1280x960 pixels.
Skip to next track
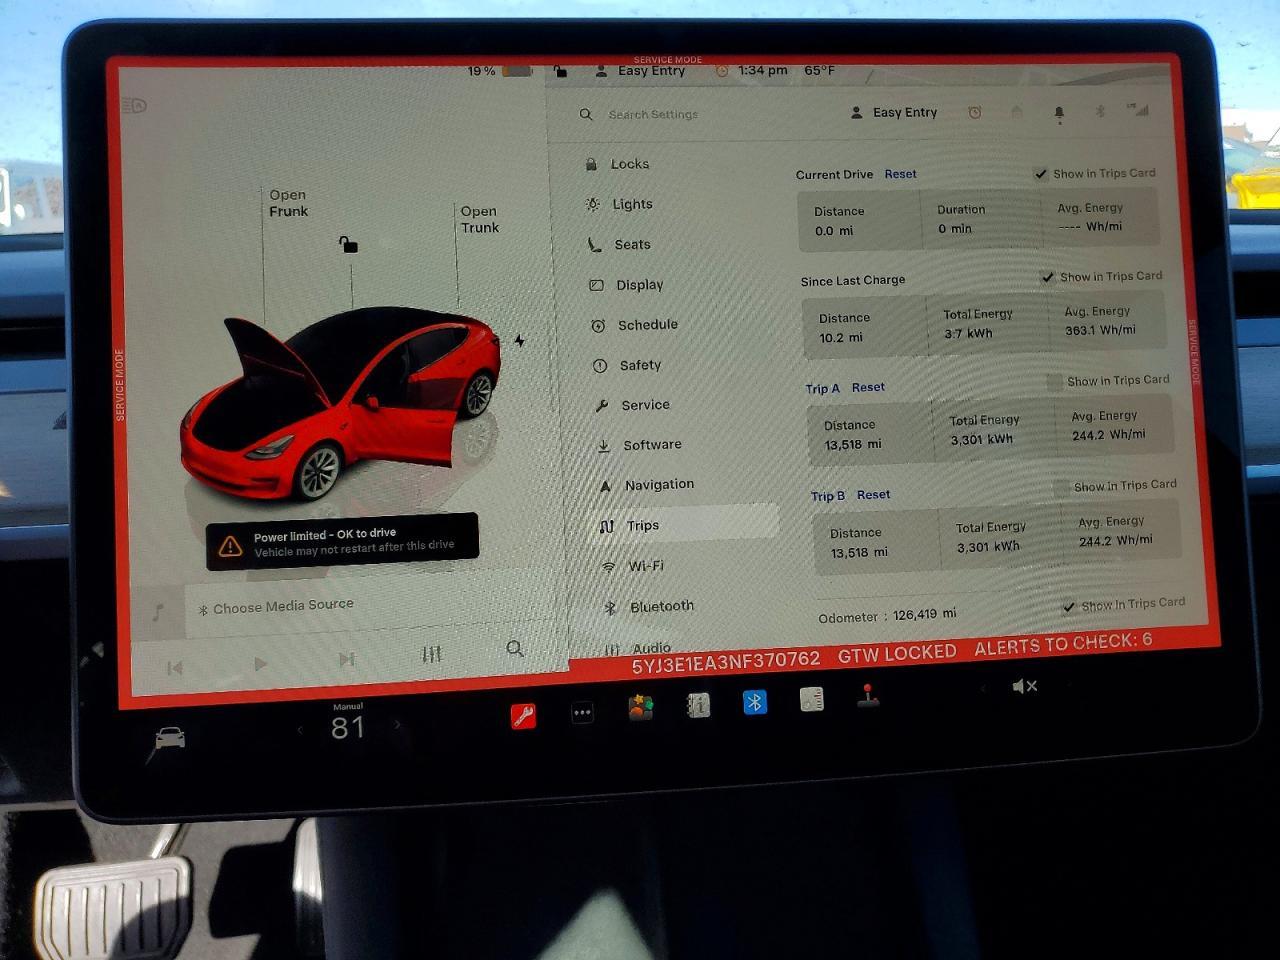click(347, 659)
